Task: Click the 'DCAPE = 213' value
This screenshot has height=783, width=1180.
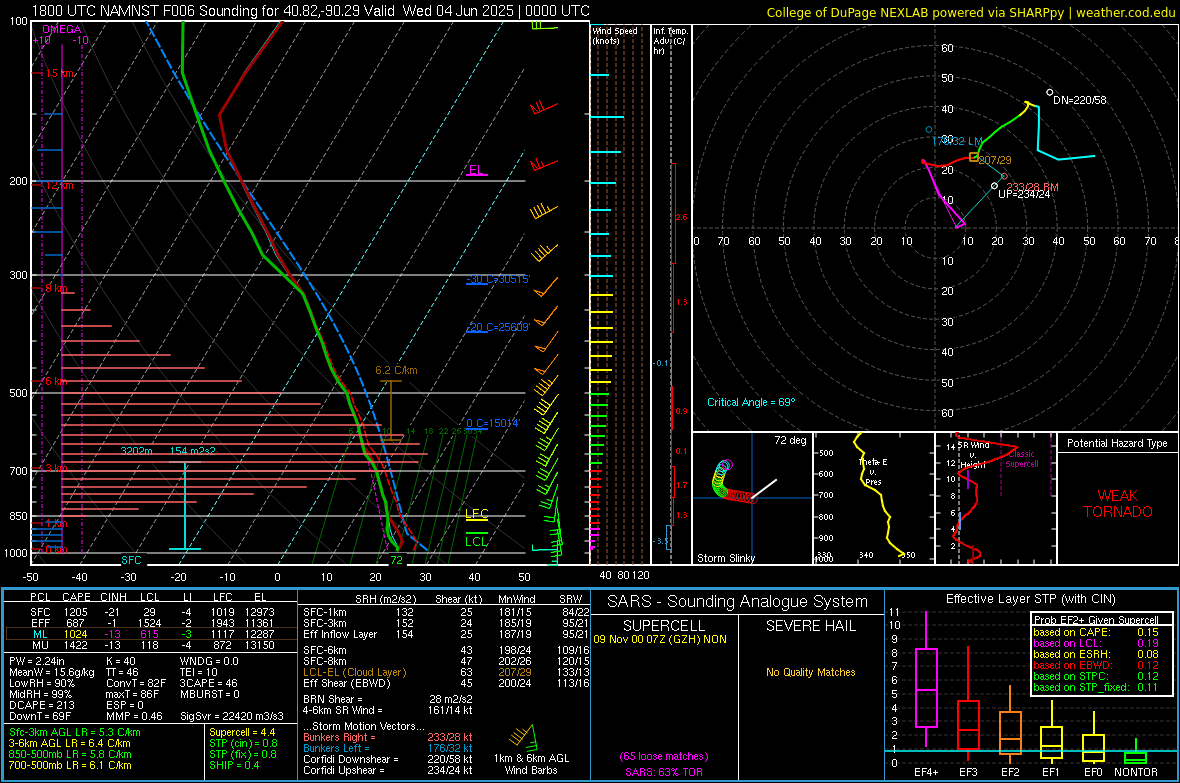Action: [x=42, y=705]
